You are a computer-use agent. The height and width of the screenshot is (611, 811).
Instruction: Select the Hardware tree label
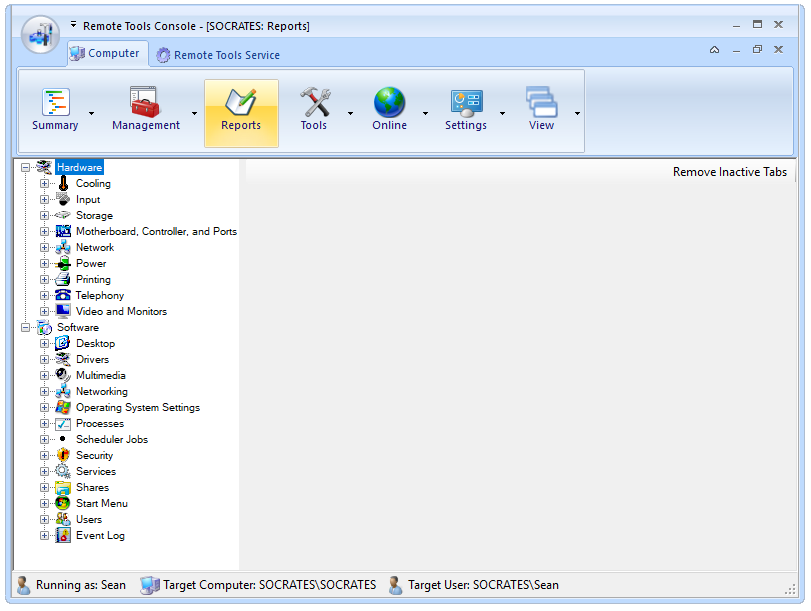pos(79,167)
